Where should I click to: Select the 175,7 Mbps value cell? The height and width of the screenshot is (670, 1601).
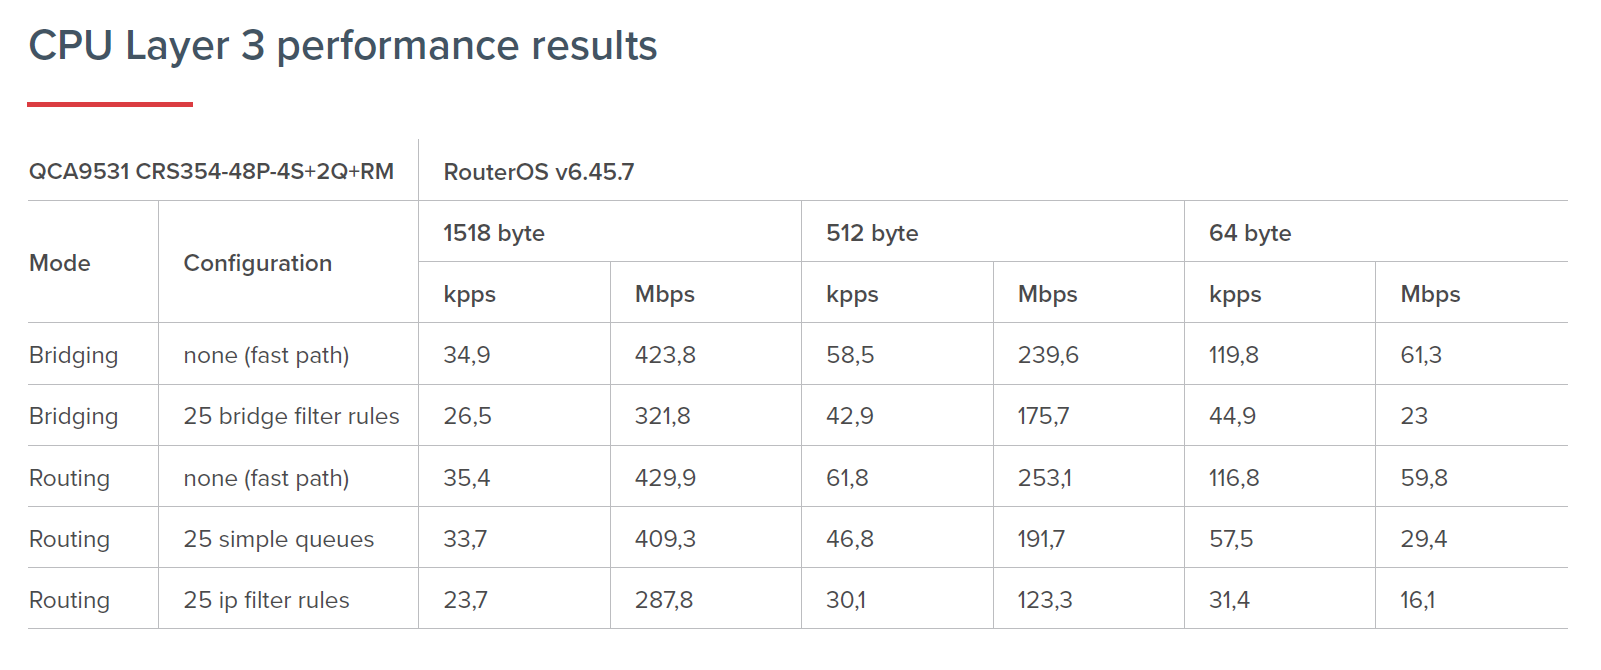pyautogui.click(x=1043, y=416)
